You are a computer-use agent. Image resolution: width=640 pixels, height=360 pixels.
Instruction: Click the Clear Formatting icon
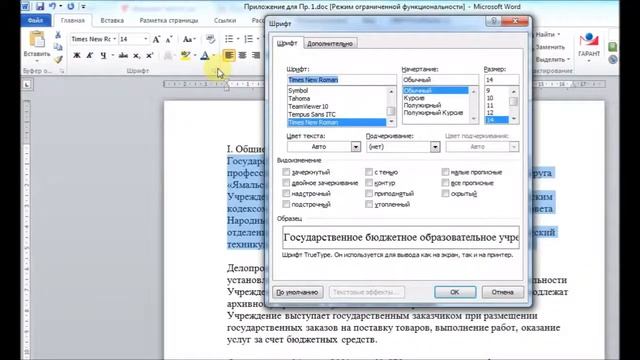click(x=210, y=39)
